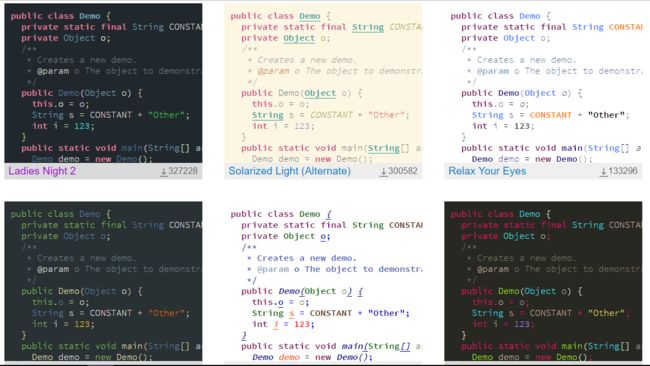Select the Ladies Night 2 code preview thumbnail

(x=103, y=83)
